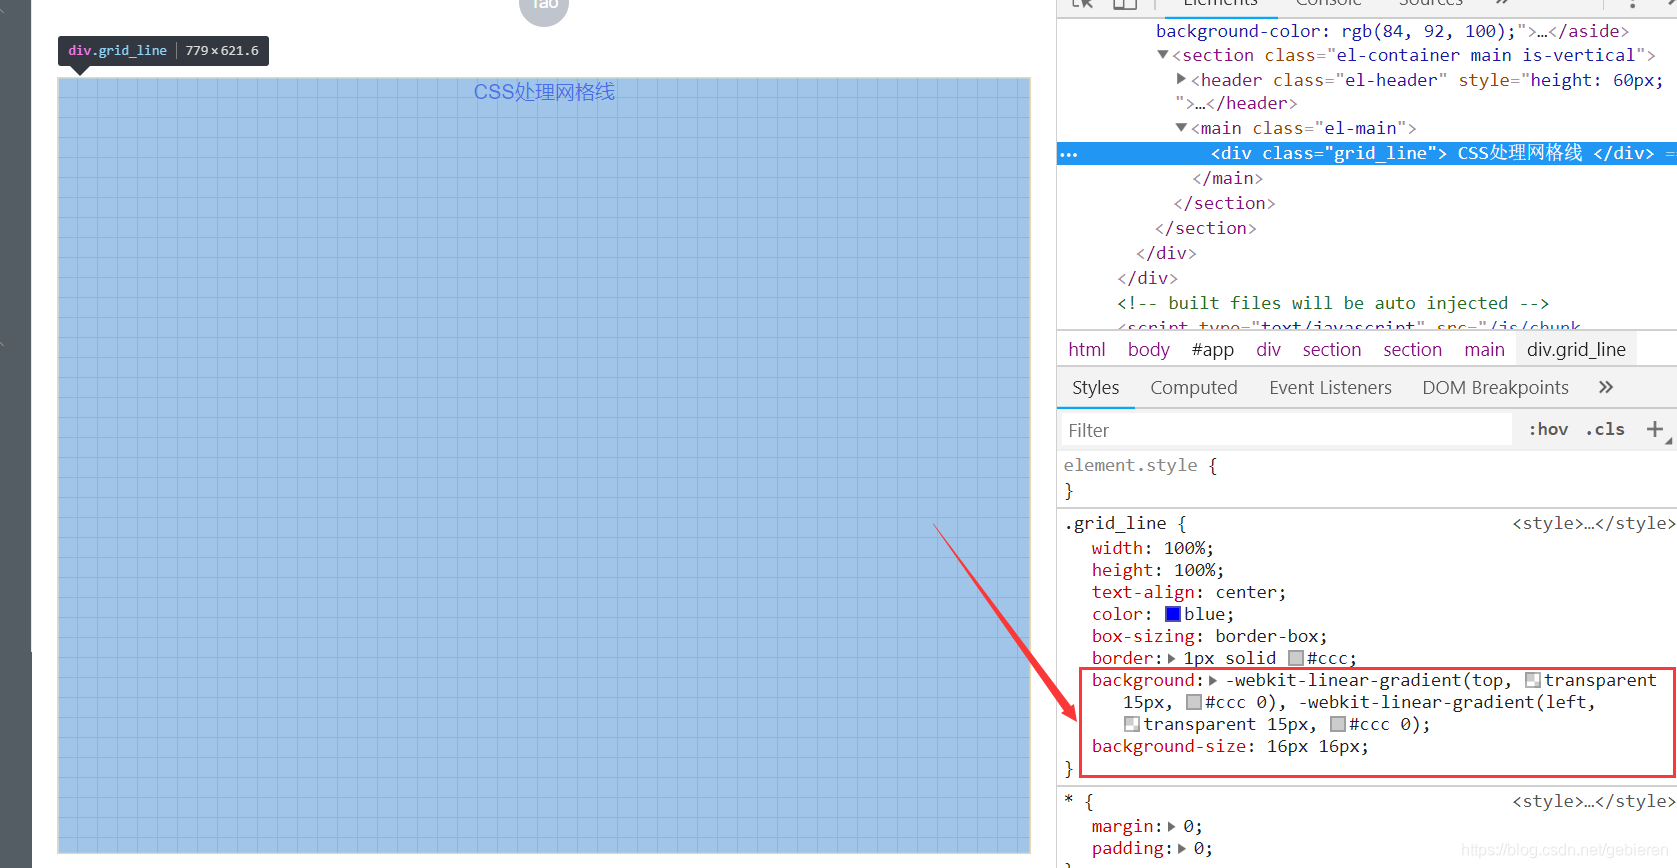
Task: Click the text-align: center declaration
Action: coord(1189,592)
